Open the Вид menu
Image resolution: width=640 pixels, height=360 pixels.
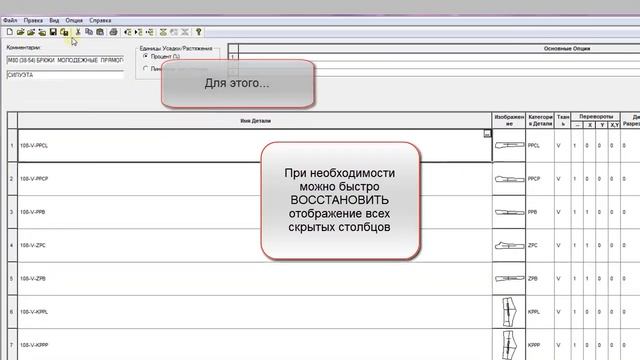pos(54,20)
